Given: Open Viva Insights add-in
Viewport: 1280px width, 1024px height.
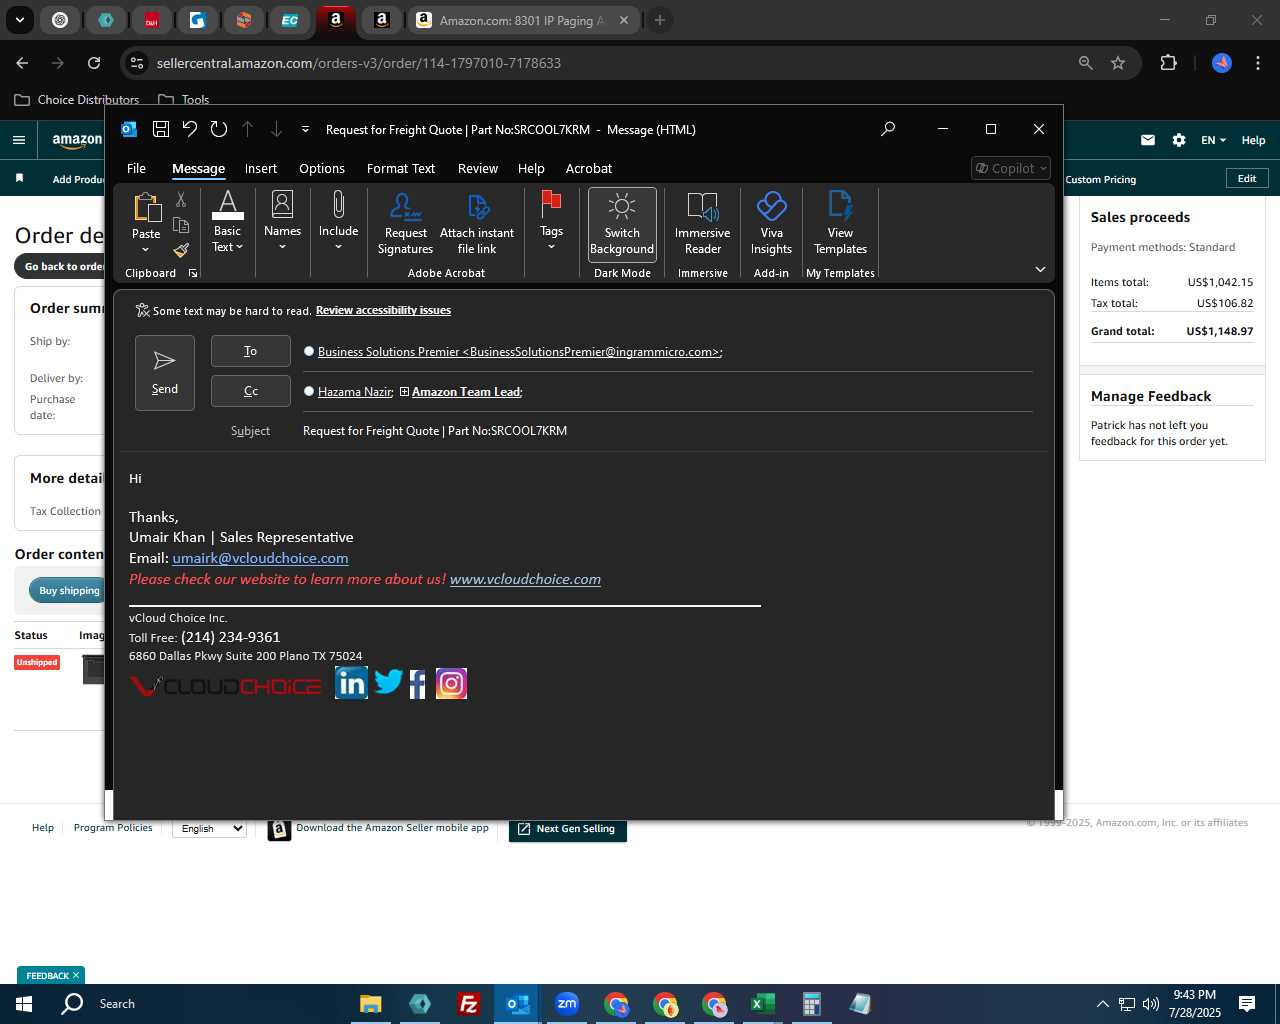Looking at the screenshot, I should pyautogui.click(x=771, y=224).
